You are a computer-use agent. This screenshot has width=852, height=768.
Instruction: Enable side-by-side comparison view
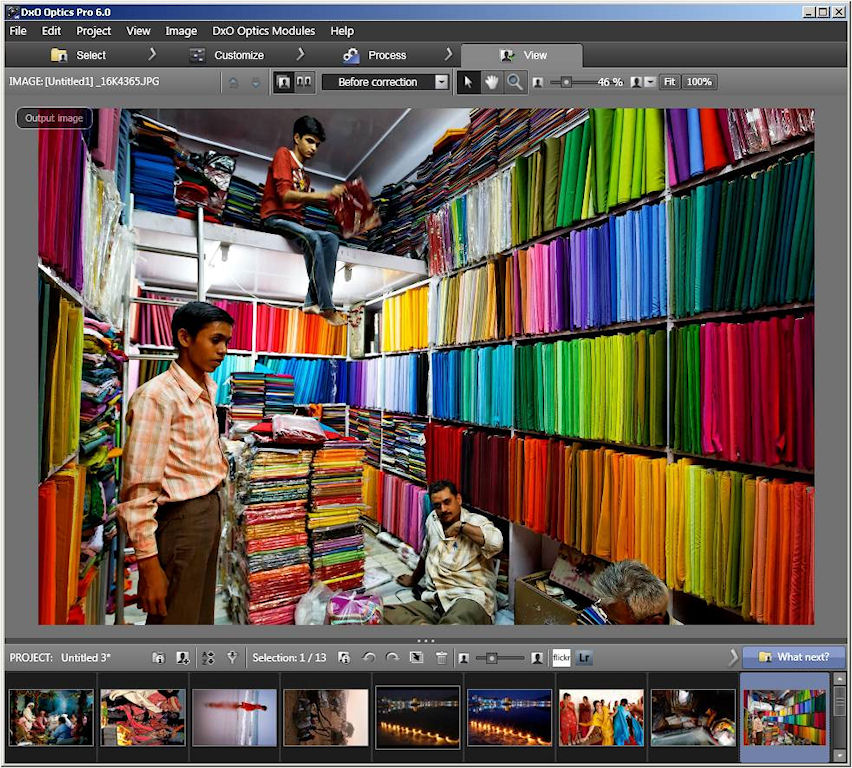click(304, 82)
